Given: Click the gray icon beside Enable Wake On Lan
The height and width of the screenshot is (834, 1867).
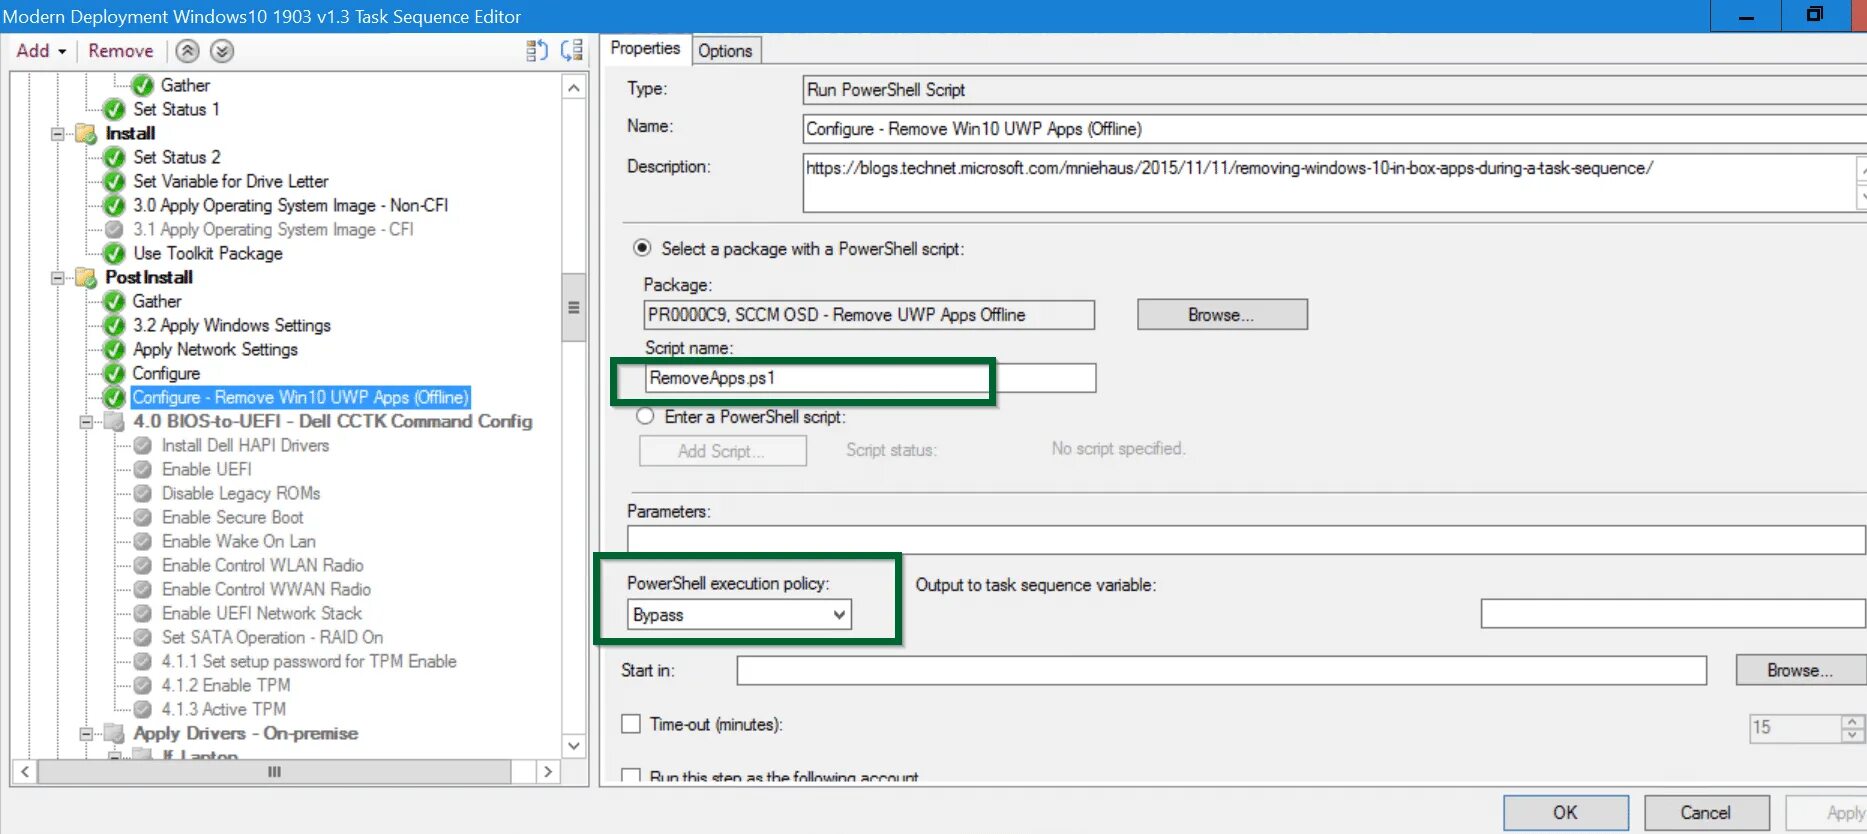Looking at the screenshot, I should click(x=143, y=541).
